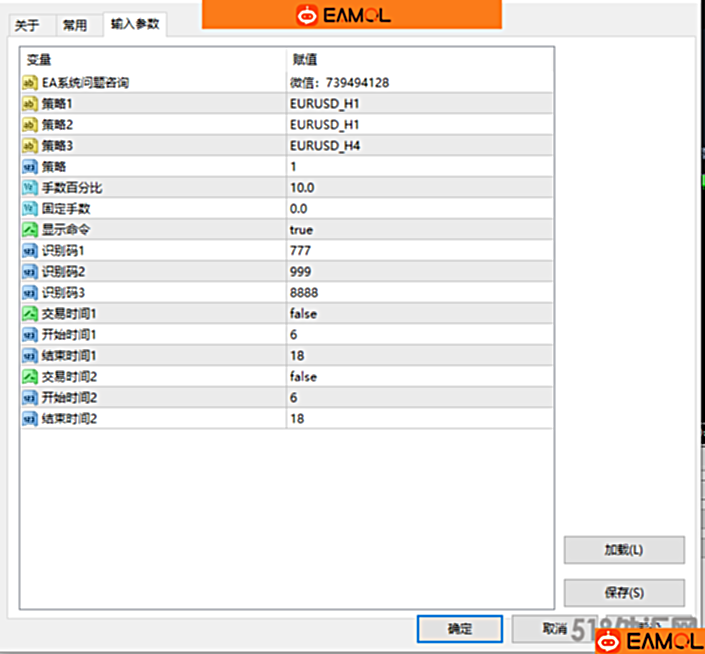The height and width of the screenshot is (654, 705).
Task: Select the 识别码3 value 8888
Action: (303, 293)
